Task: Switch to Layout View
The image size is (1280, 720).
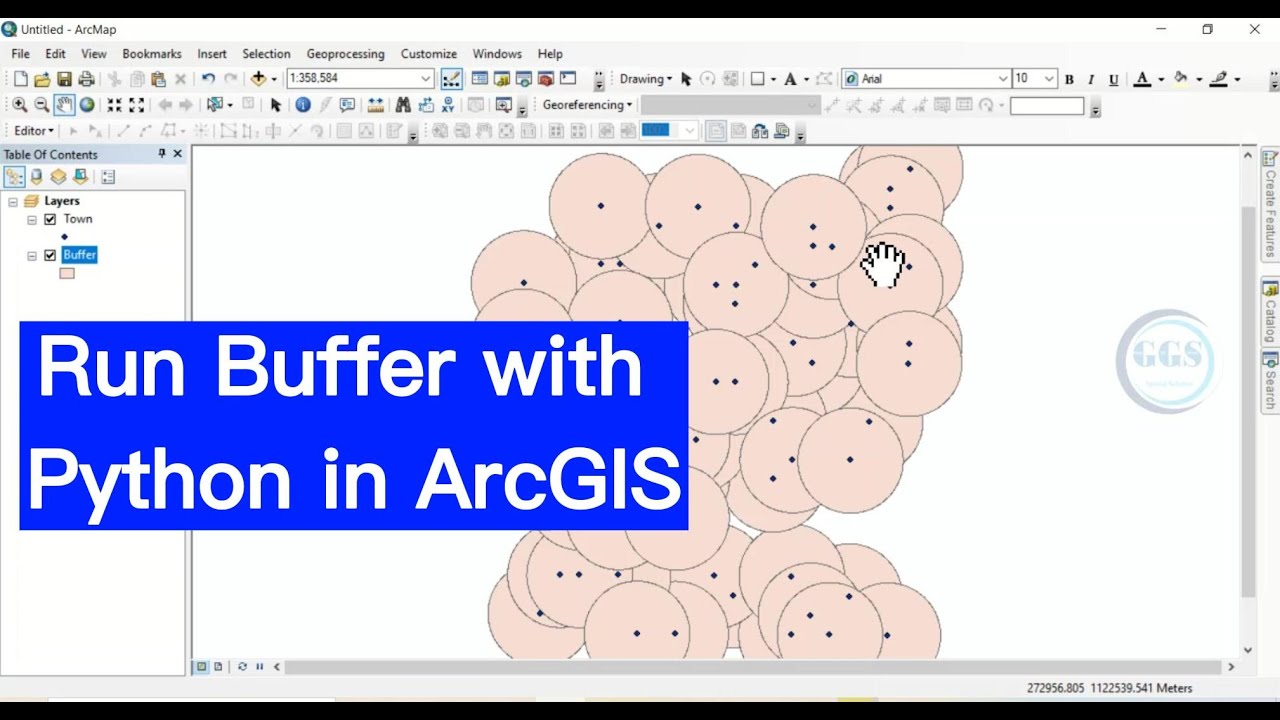Action: tap(218, 666)
